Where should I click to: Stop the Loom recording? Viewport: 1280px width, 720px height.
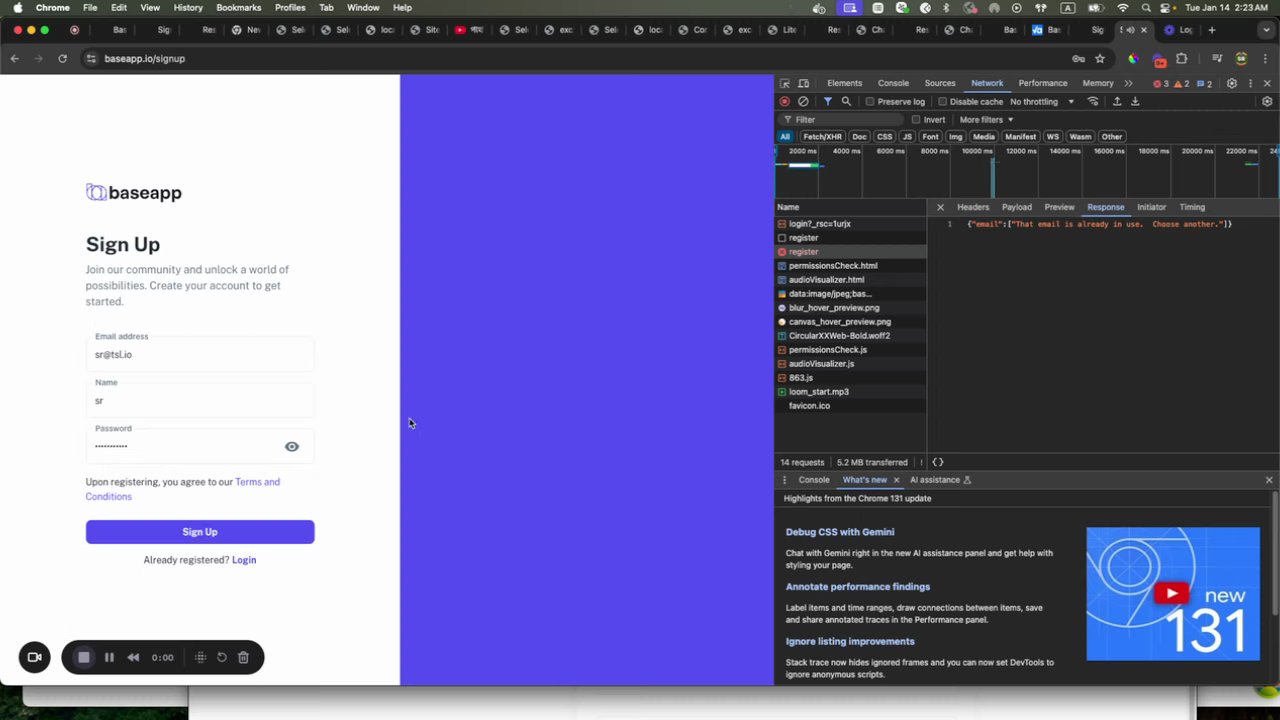pos(84,657)
